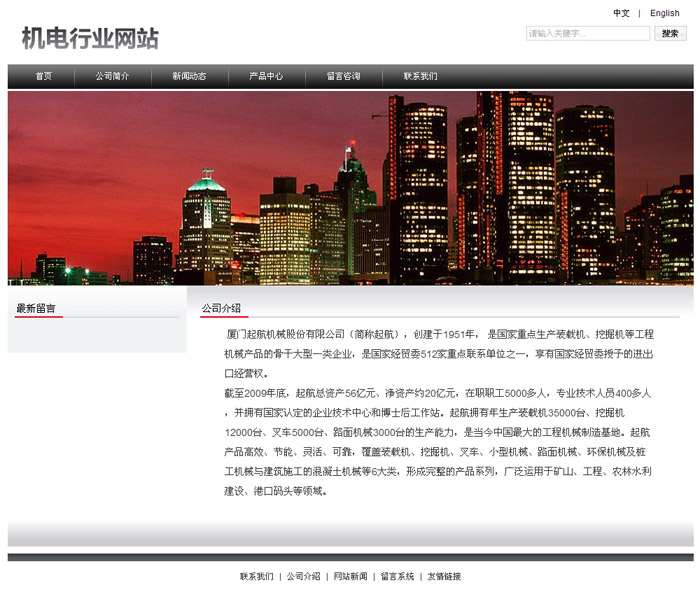Open footer link 联系我们
The width and height of the screenshot is (700, 606).
[257, 577]
